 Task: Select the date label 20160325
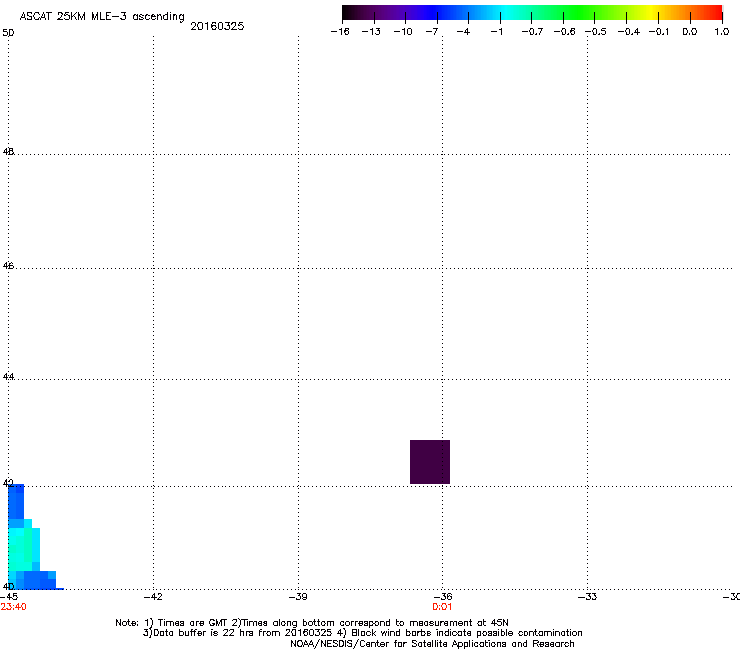(x=217, y=26)
